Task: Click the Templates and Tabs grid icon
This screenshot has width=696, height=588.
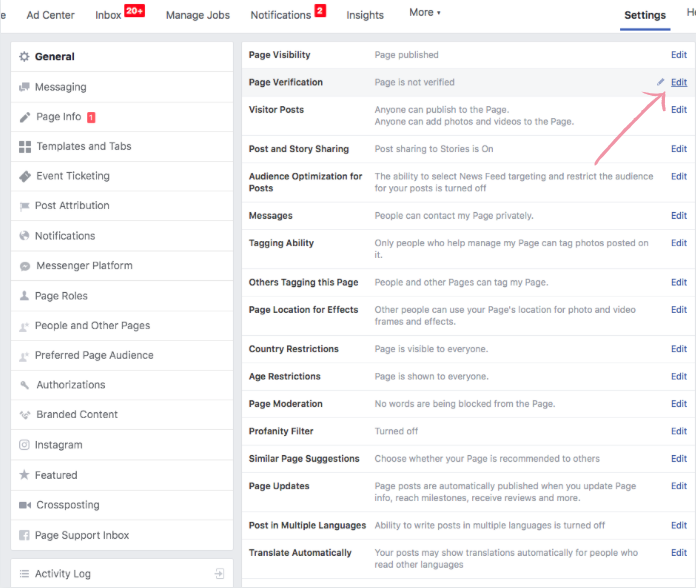Action: (25, 146)
